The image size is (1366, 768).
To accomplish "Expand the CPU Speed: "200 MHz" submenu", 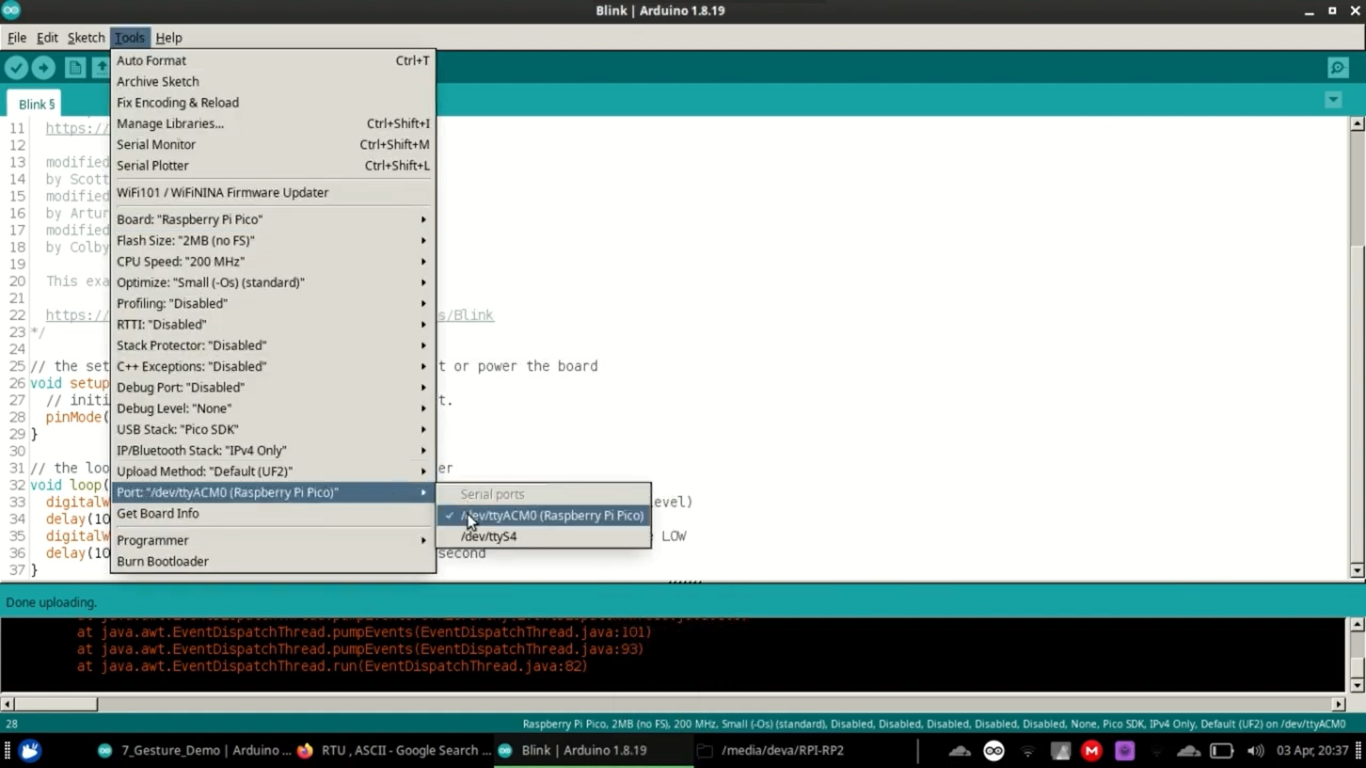I will click(x=273, y=261).
